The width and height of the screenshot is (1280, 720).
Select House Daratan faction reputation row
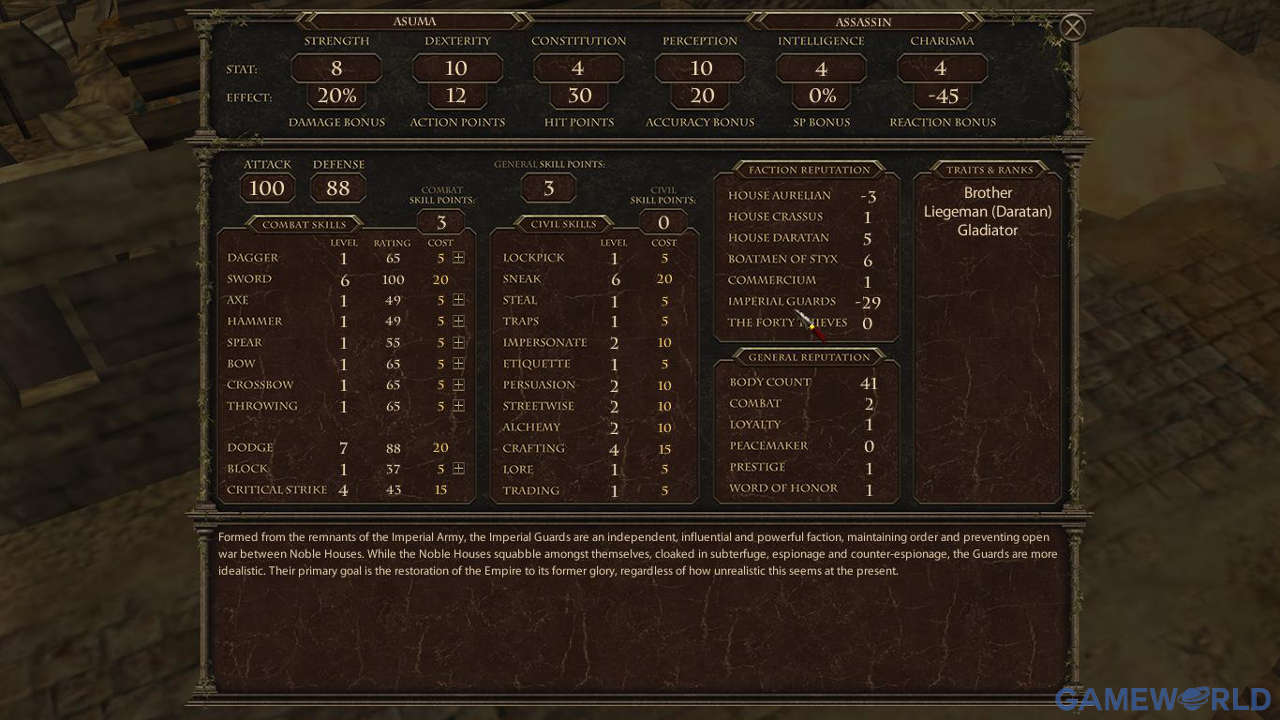[801, 238]
